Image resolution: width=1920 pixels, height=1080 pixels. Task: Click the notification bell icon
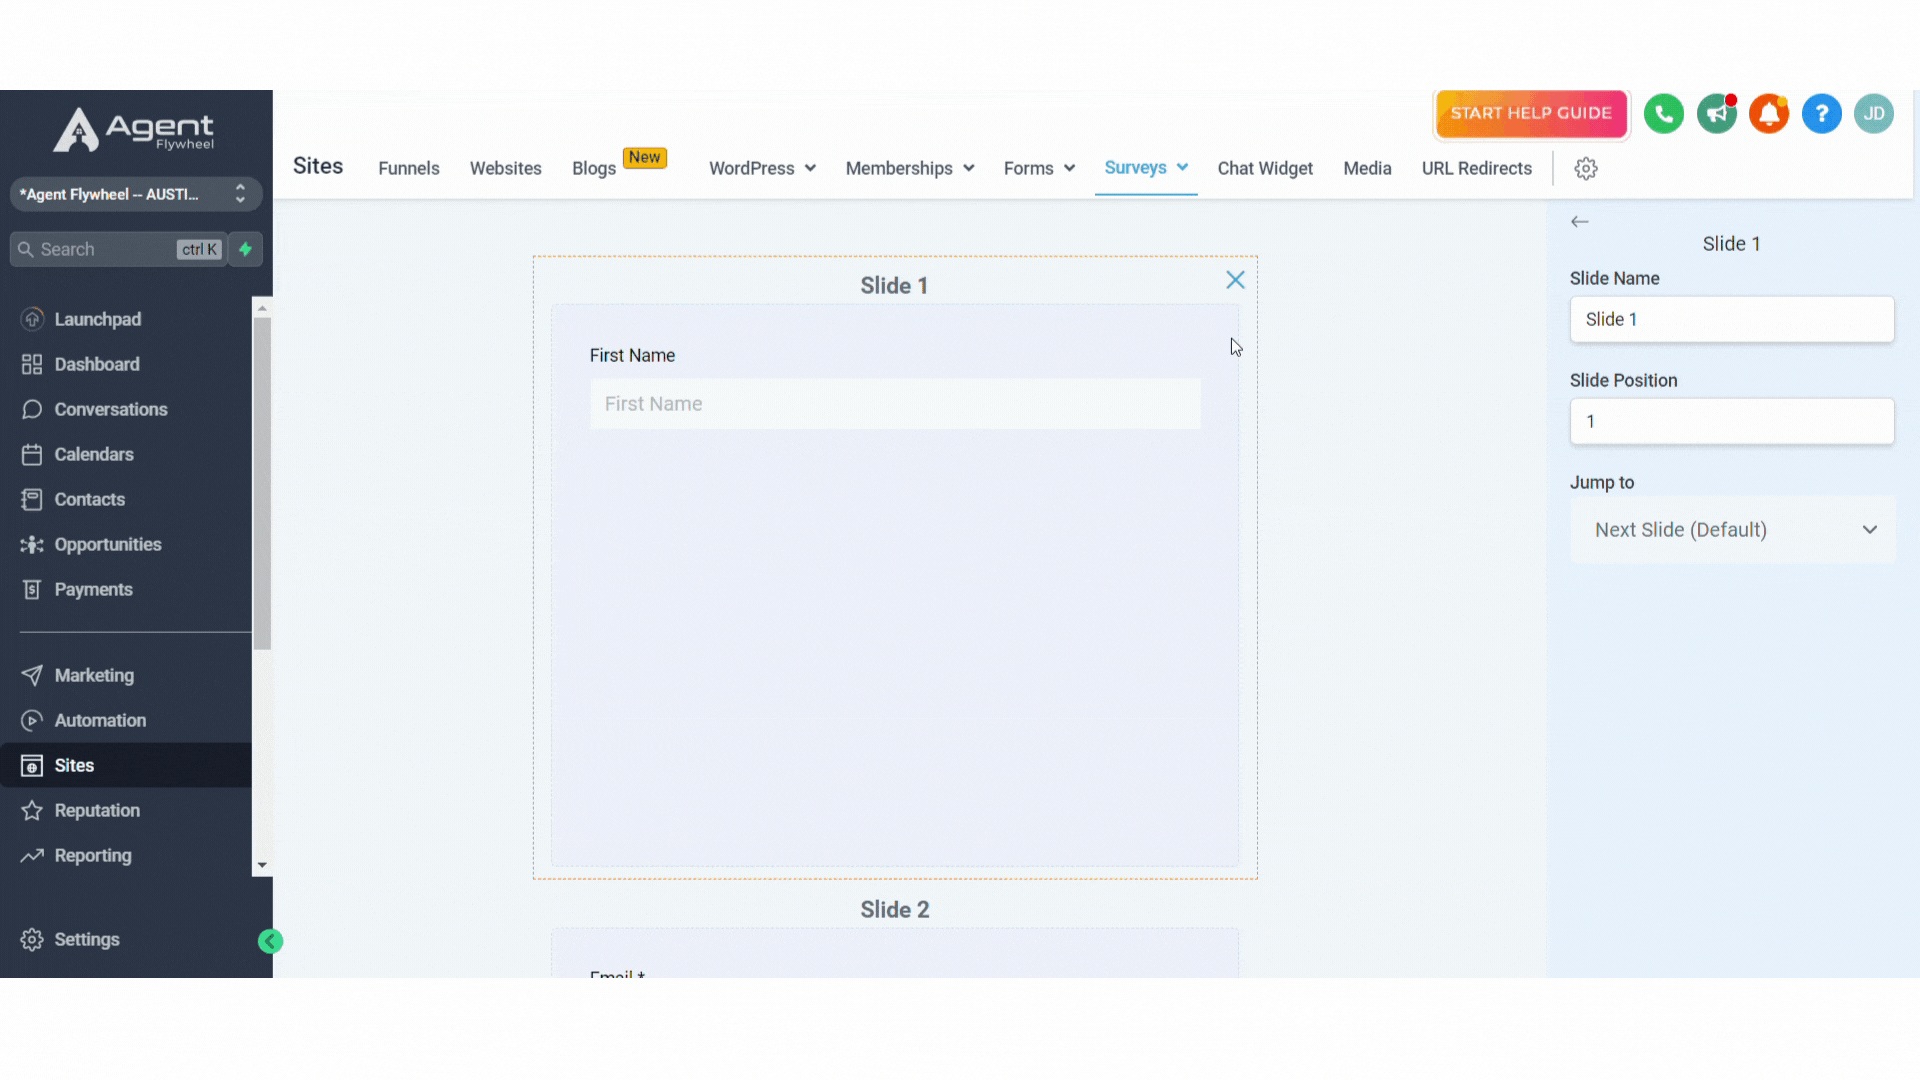point(1769,113)
